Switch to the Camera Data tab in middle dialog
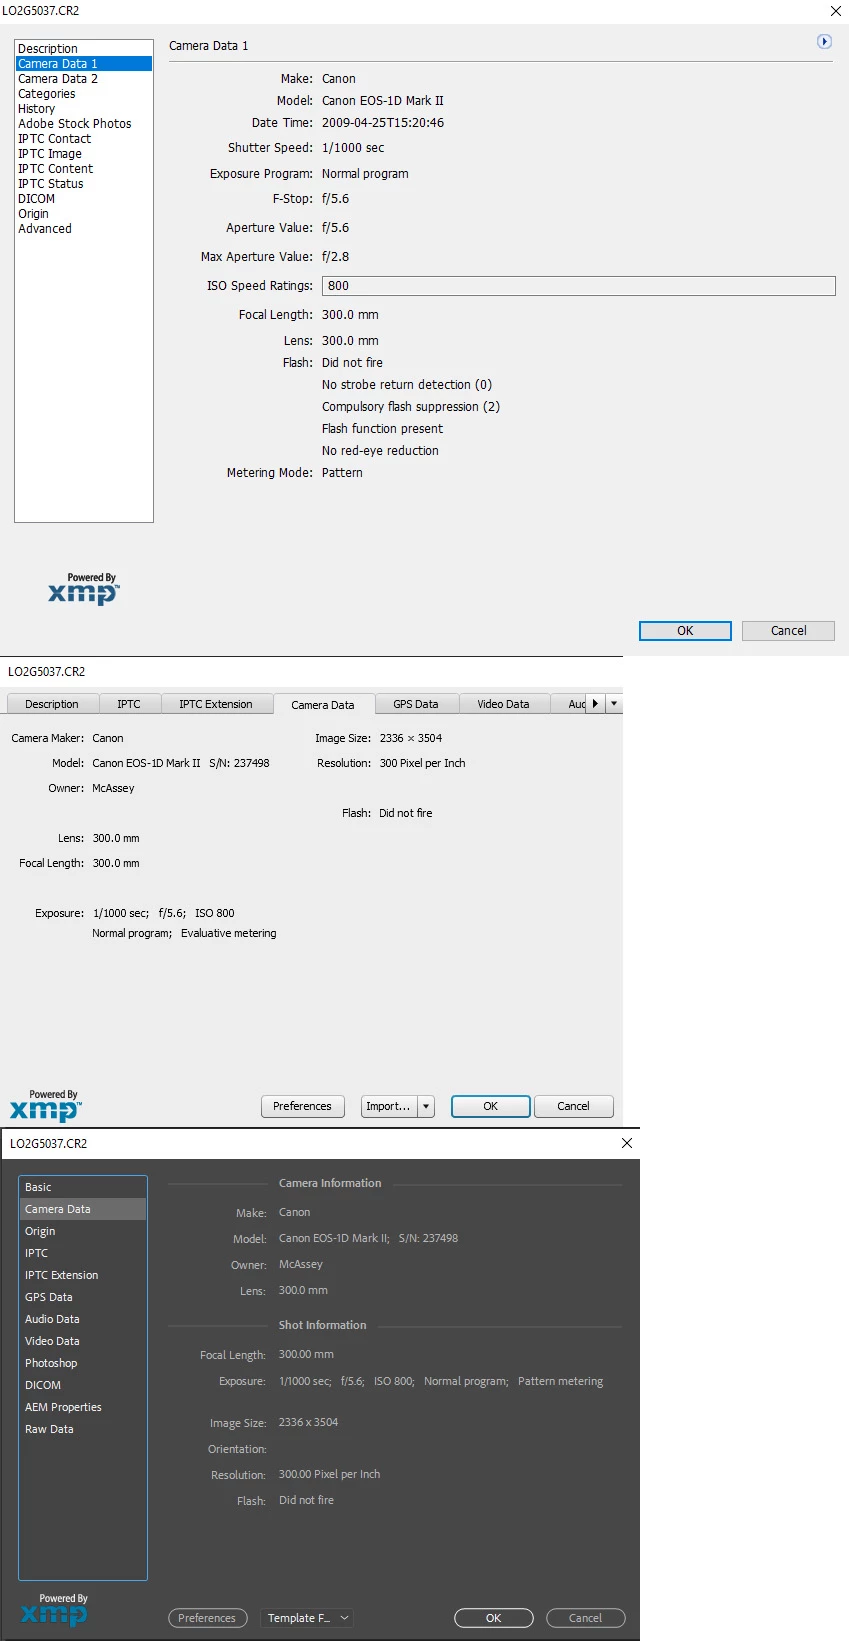 tap(323, 704)
